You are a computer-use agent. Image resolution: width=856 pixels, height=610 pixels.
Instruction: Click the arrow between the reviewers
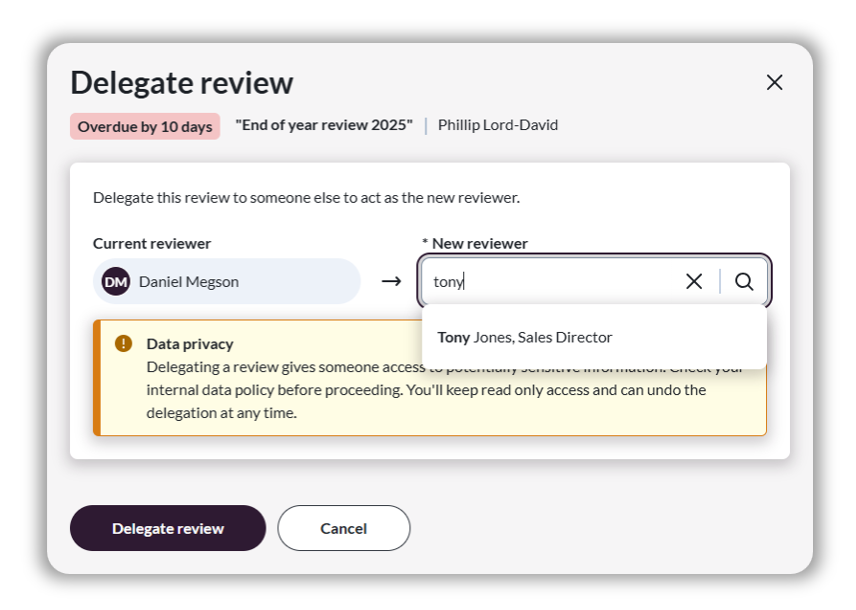391,282
